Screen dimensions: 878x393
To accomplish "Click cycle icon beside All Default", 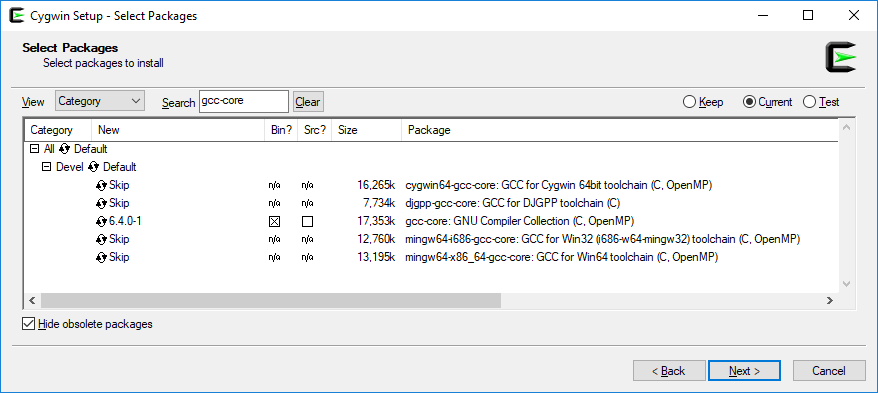I will [64, 149].
